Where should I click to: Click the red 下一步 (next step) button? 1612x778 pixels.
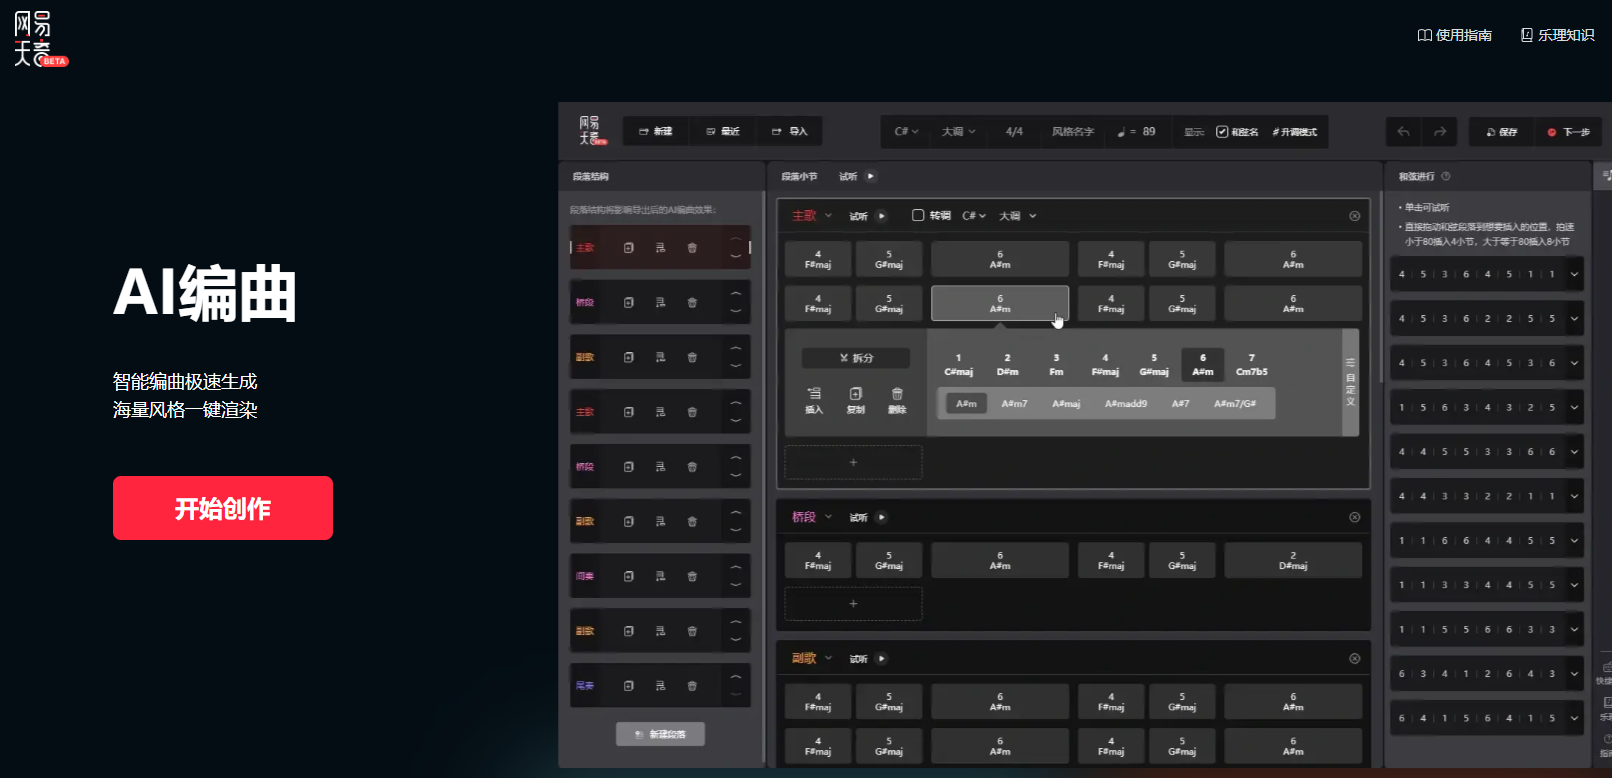pyautogui.click(x=1569, y=132)
